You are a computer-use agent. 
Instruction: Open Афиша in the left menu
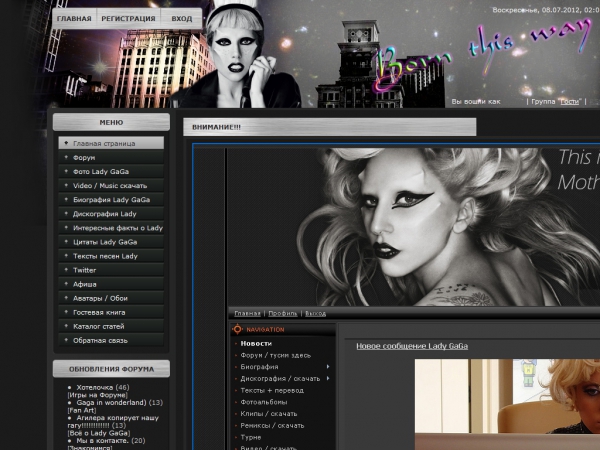coord(111,284)
